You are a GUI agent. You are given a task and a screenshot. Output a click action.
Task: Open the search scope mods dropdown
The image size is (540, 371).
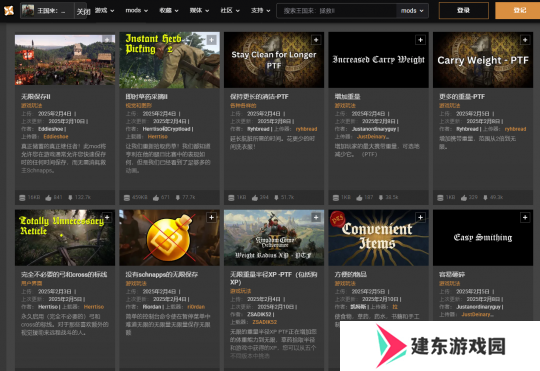point(412,11)
